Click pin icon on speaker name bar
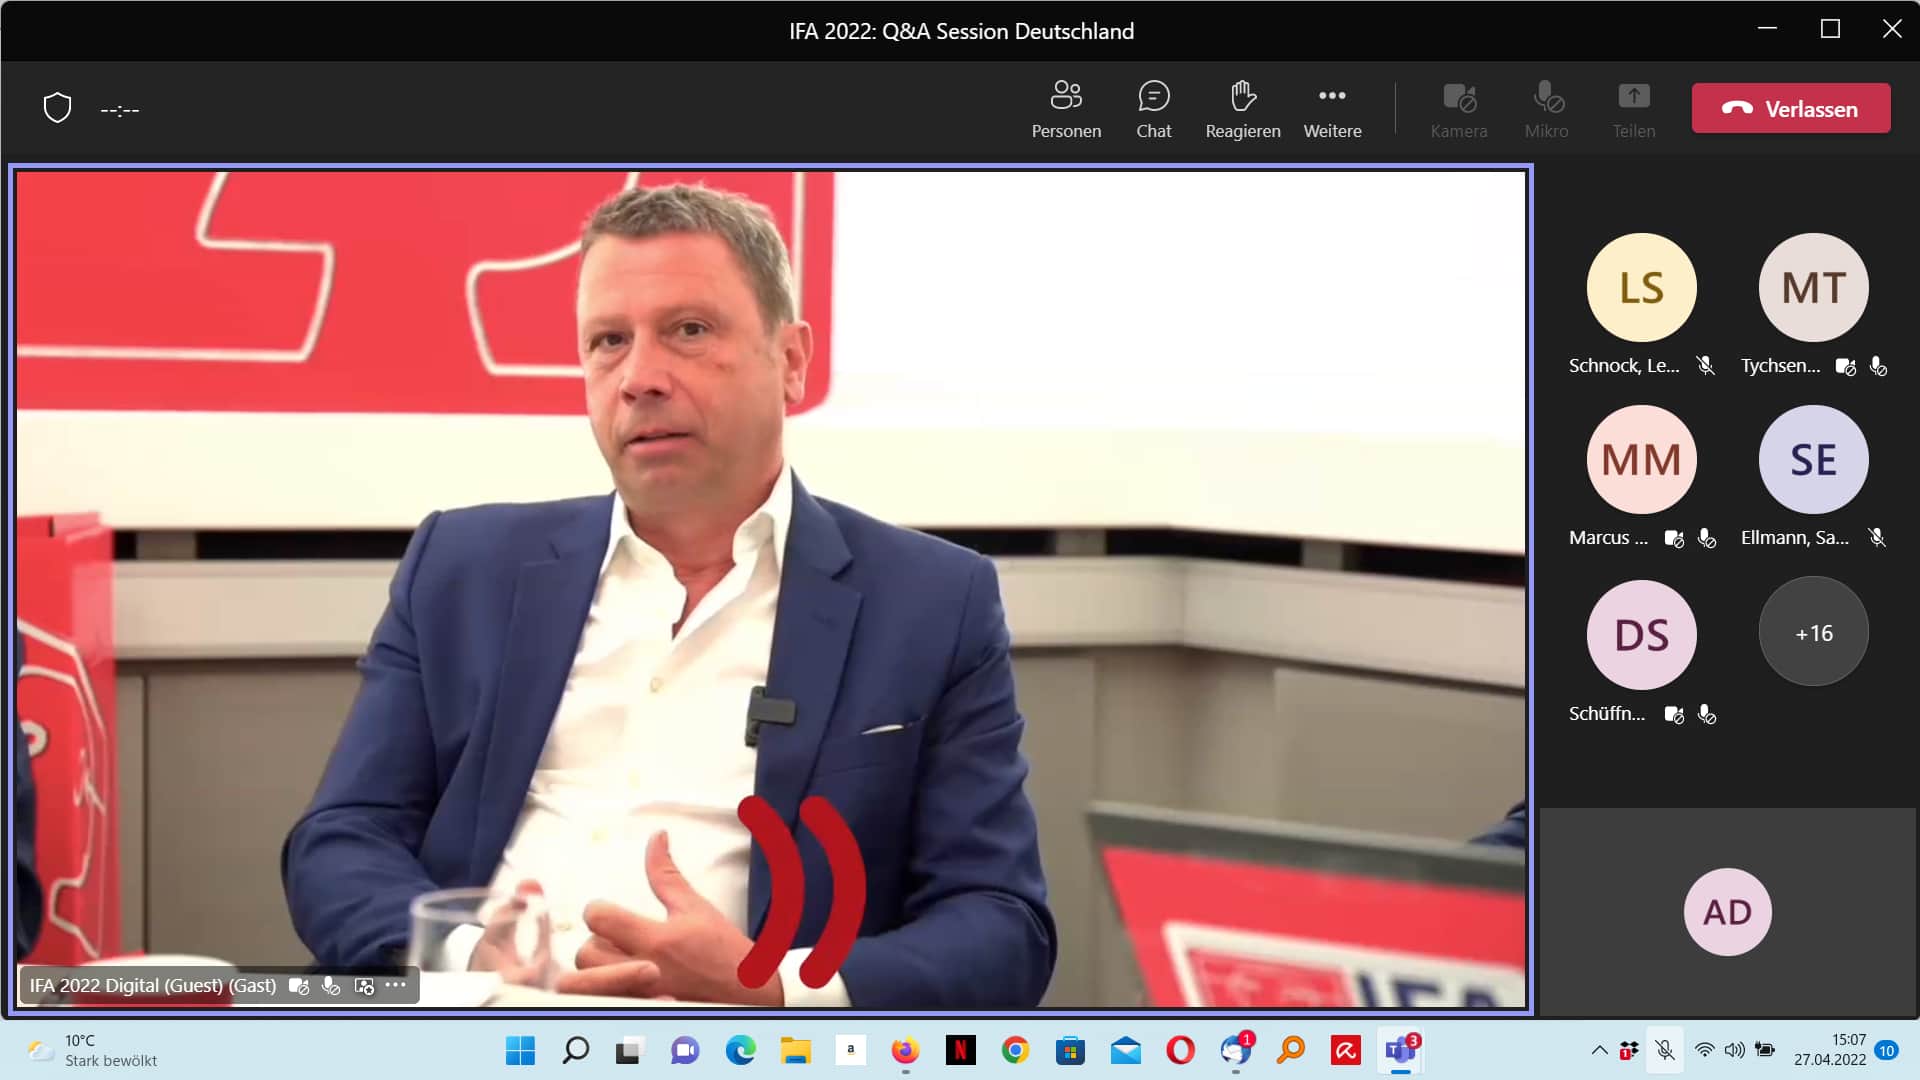 click(x=364, y=986)
